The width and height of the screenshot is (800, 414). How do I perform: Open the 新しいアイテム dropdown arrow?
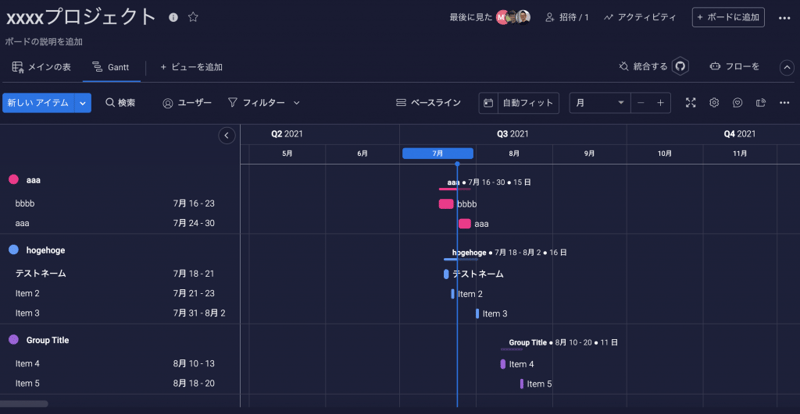point(83,103)
